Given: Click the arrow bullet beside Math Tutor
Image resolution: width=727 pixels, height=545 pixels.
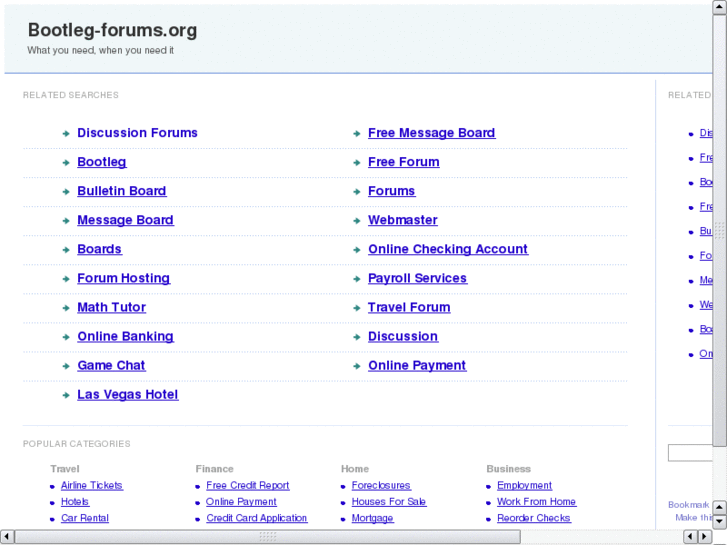Looking at the screenshot, I should pos(65,308).
